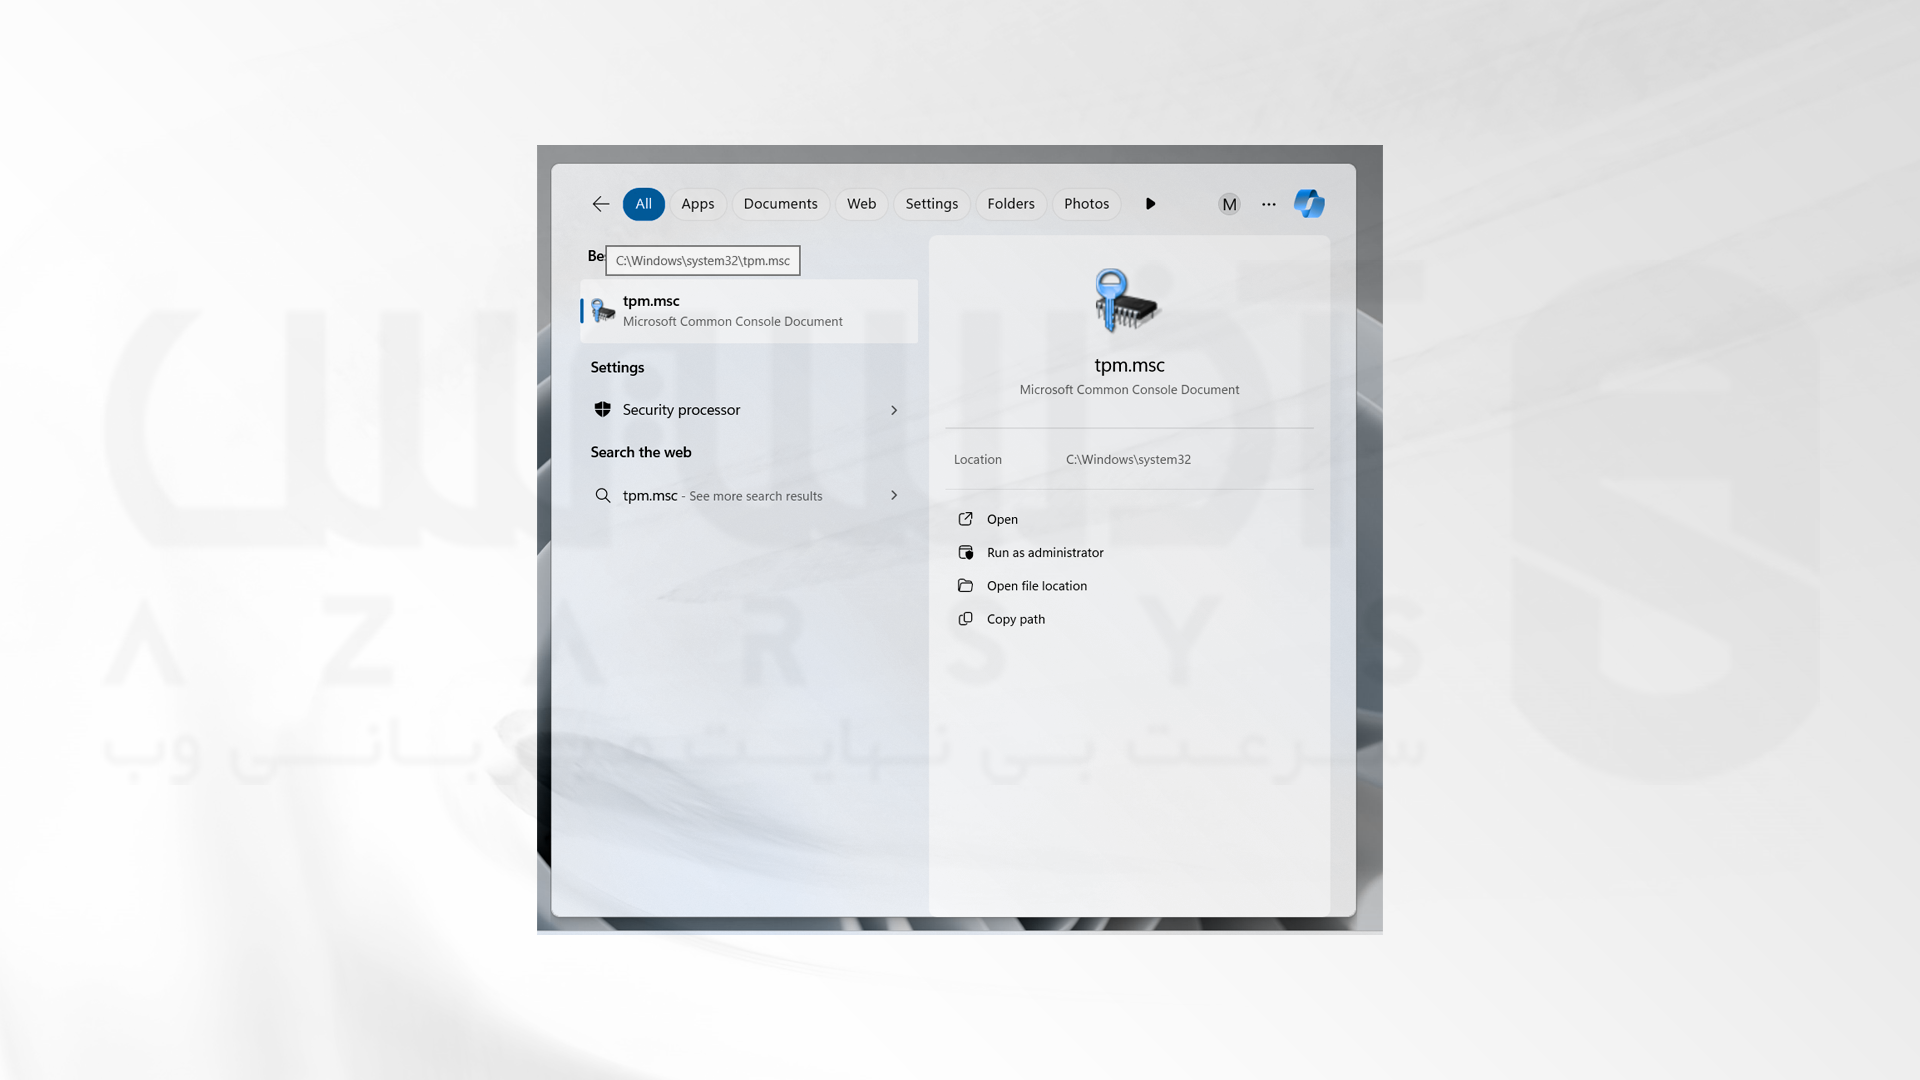
Task: Expand the more options ellipsis menu
Action: (x=1269, y=203)
